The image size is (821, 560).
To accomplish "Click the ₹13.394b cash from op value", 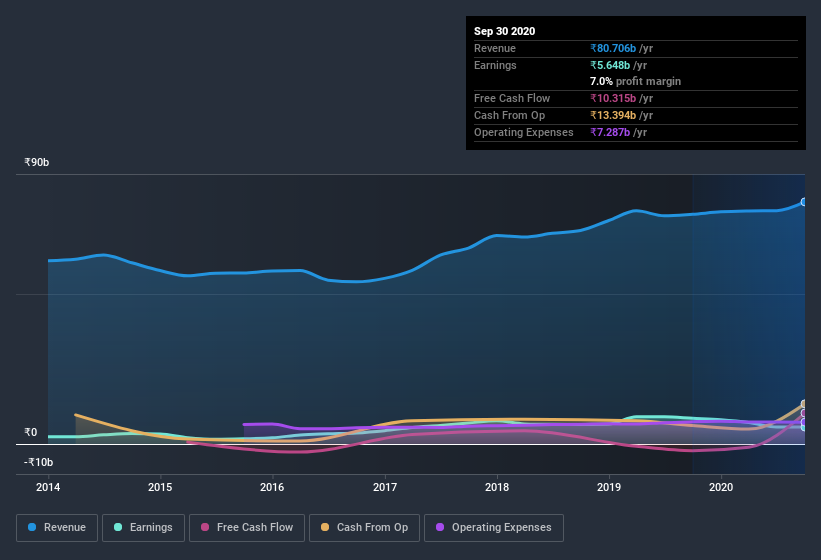I will coord(613,115).
